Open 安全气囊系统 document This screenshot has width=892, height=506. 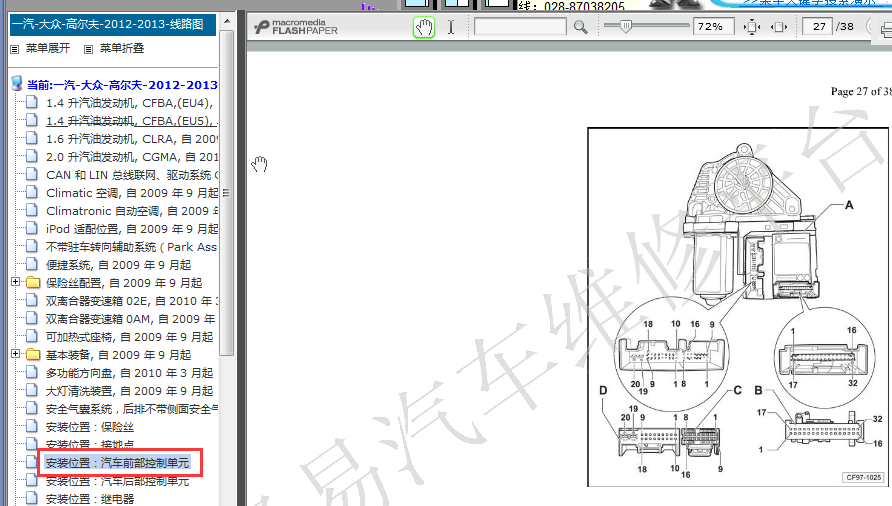pos(131,409)
